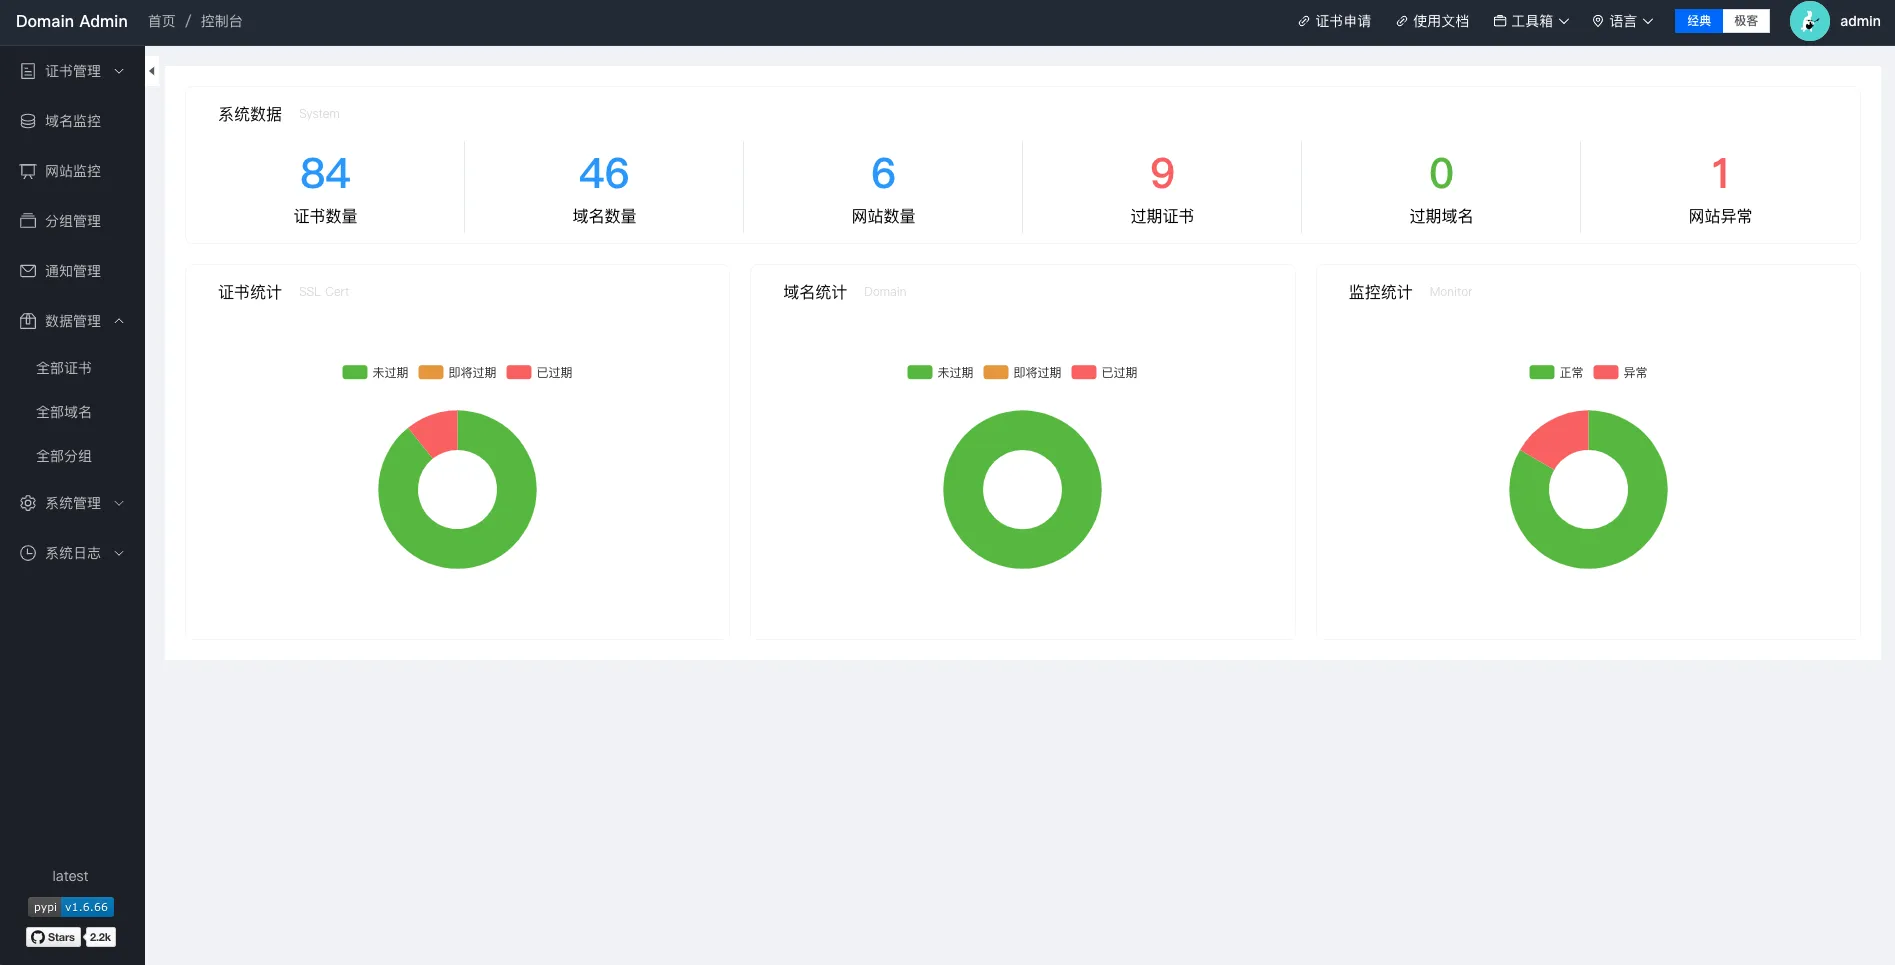1895x965 pixels.
Task: Open 全部域名 in the sidebar
Action: coord(64,412)
